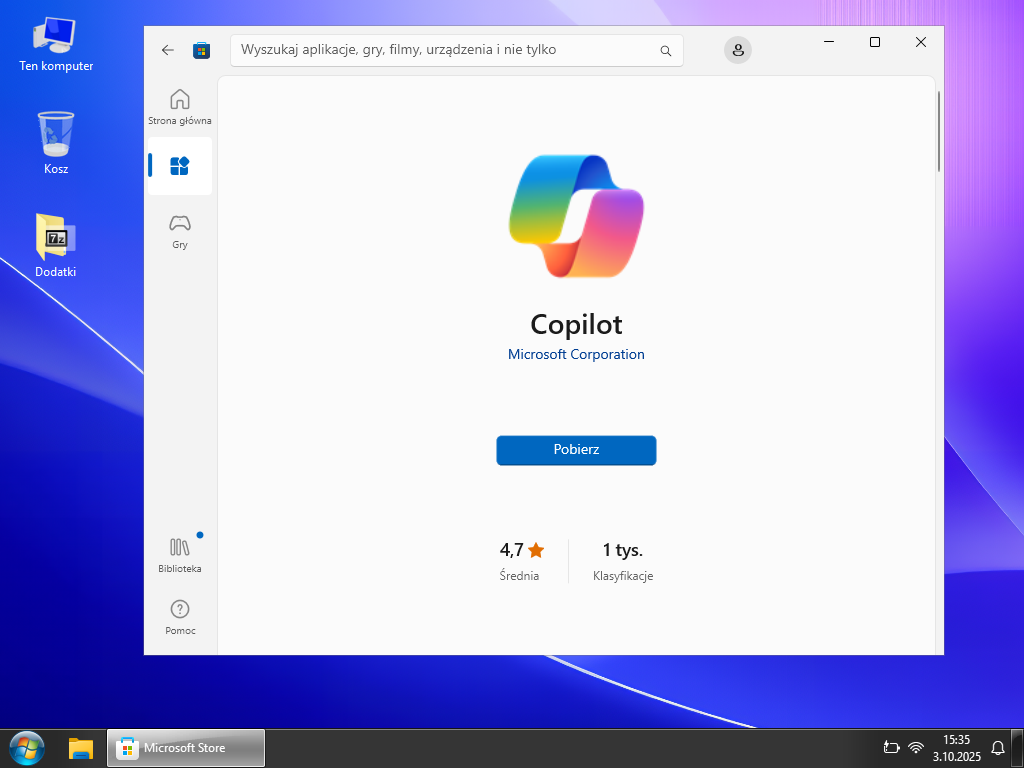
Task: Click the 1 tys. ratings count
Action: click(622, 550)
